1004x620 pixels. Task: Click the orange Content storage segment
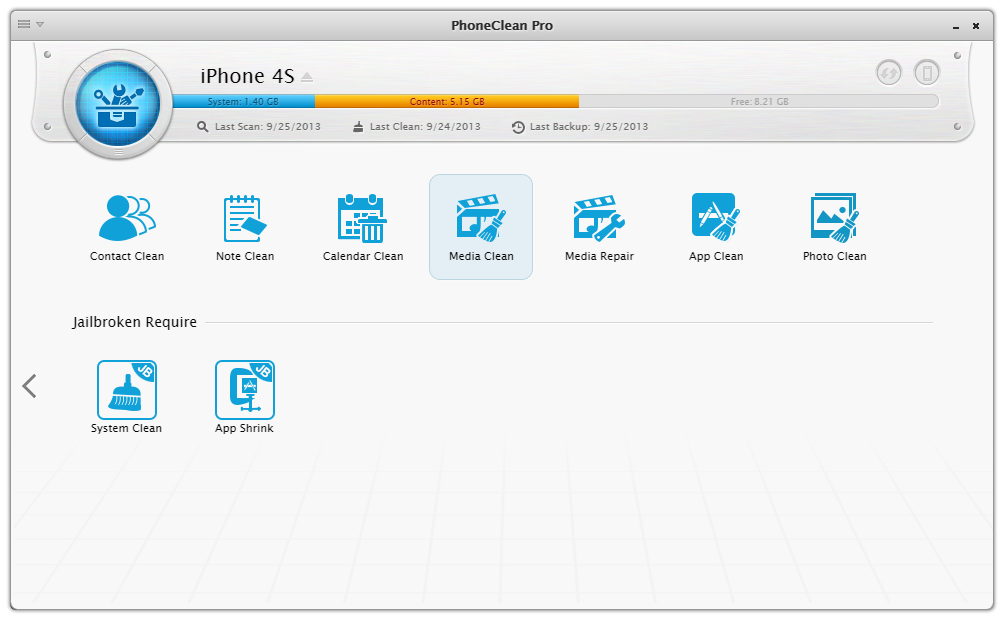[x=446, y=102]
